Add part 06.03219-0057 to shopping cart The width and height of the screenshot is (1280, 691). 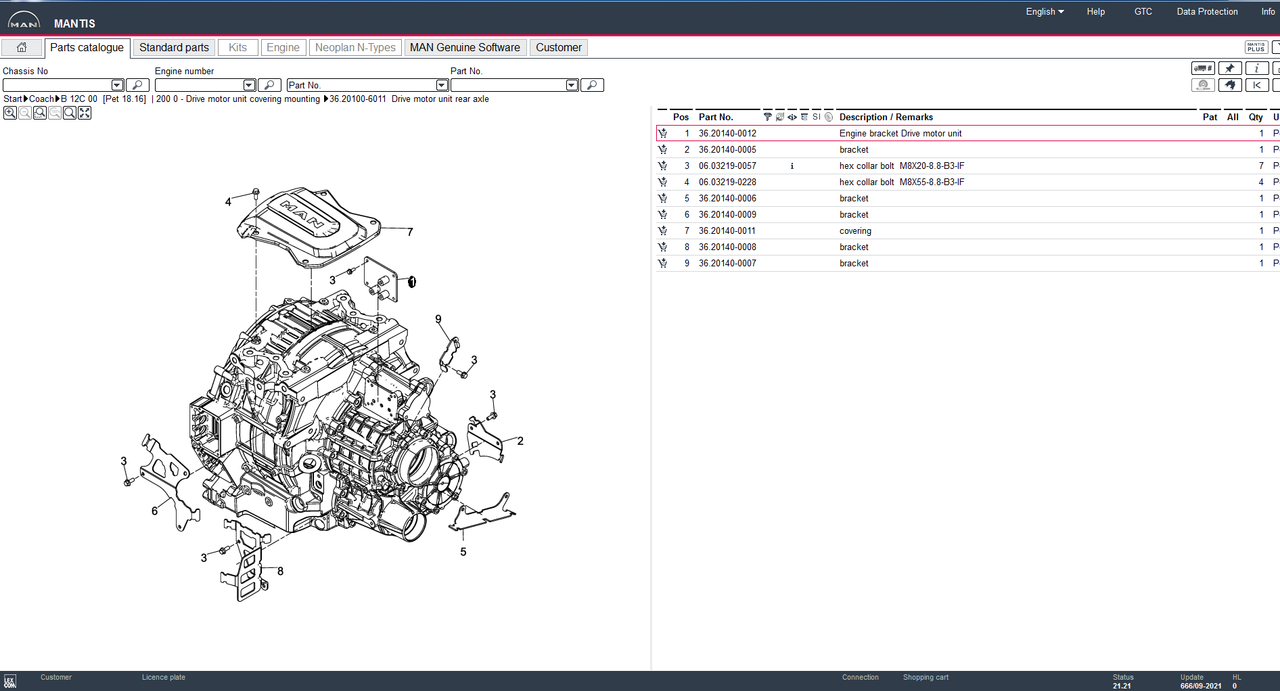coord(663,166)
